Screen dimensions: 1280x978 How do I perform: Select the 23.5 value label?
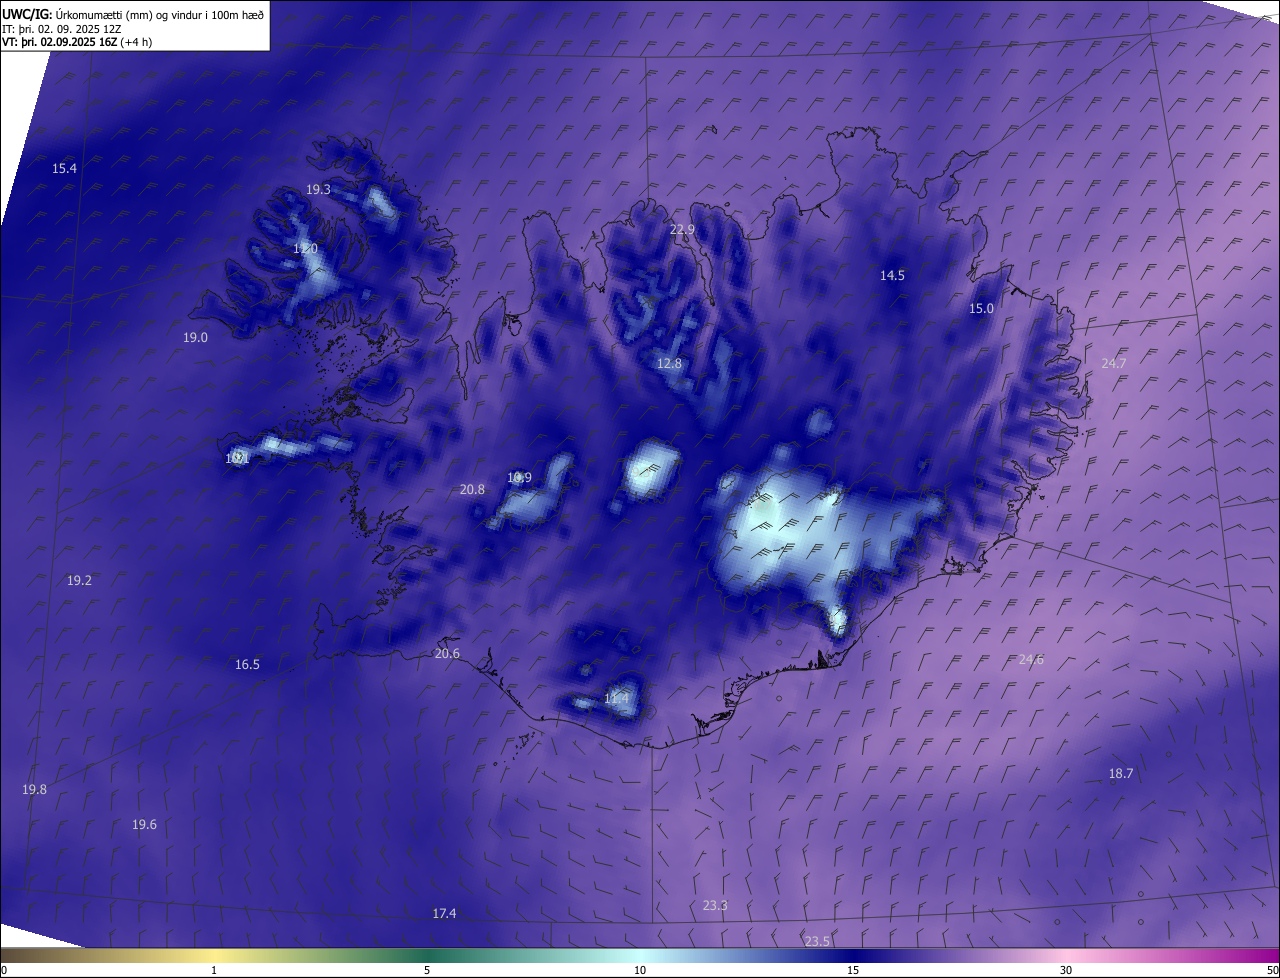[817, 941]
